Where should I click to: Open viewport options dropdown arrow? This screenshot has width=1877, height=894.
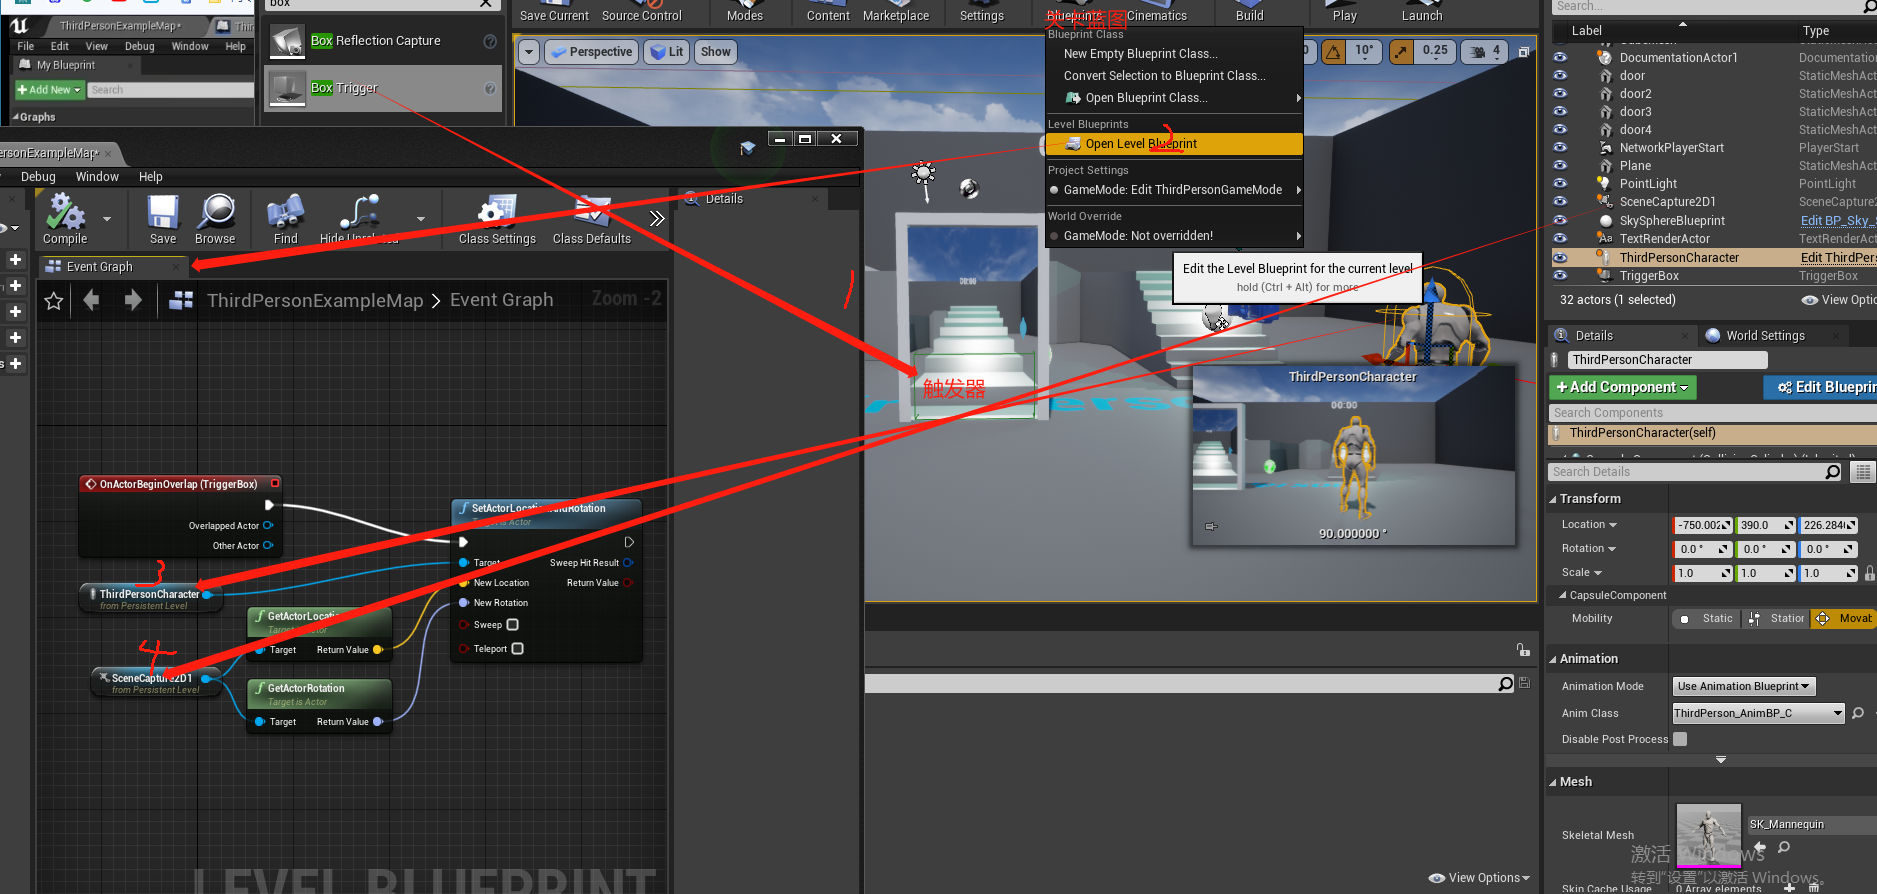(529, 52)
